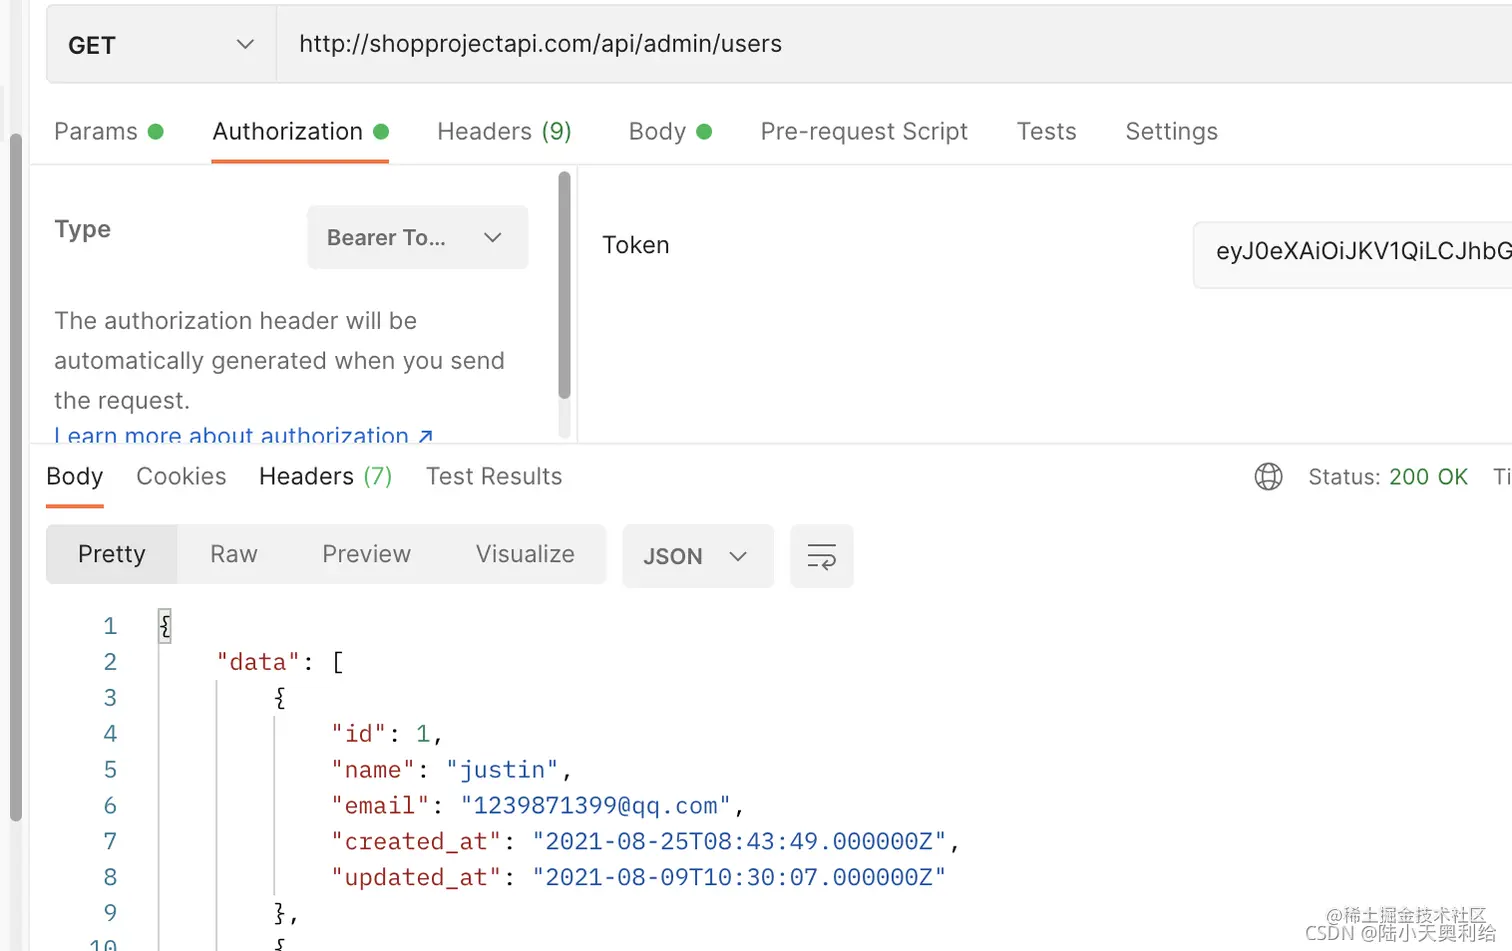This screenshot has width=1512, height=951.
Task: Select the Authorization tab
Action: 300,132
